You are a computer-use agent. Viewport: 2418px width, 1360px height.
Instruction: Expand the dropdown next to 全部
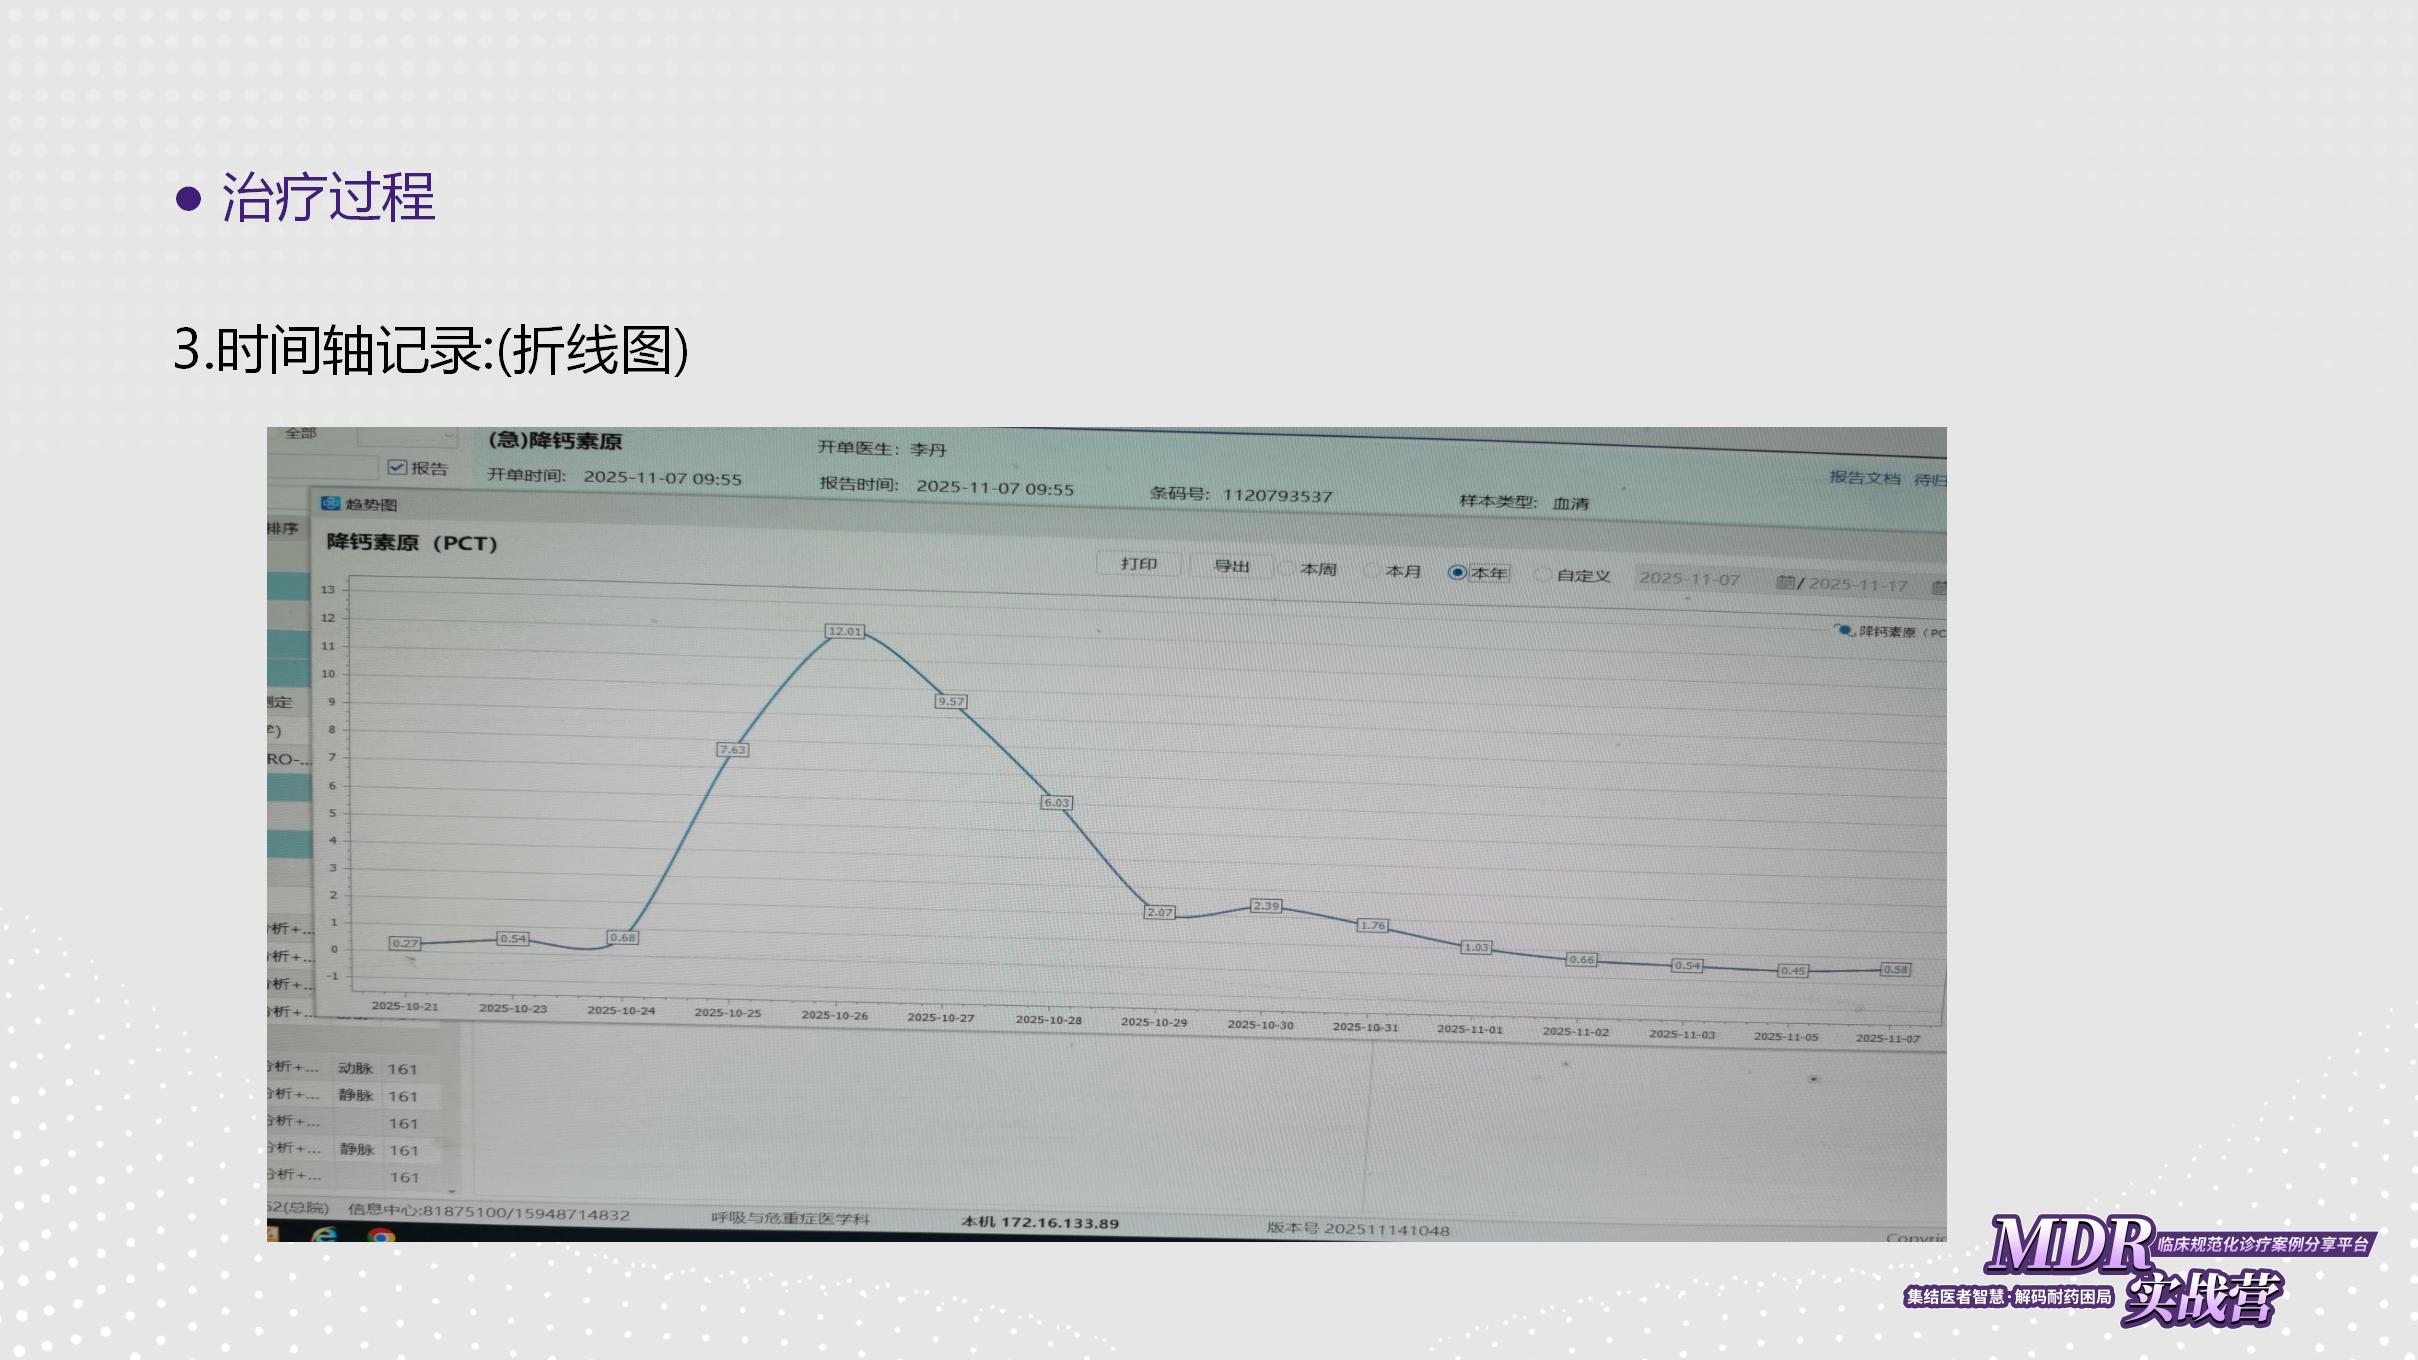pyautogui.click(x=449, y=436)
